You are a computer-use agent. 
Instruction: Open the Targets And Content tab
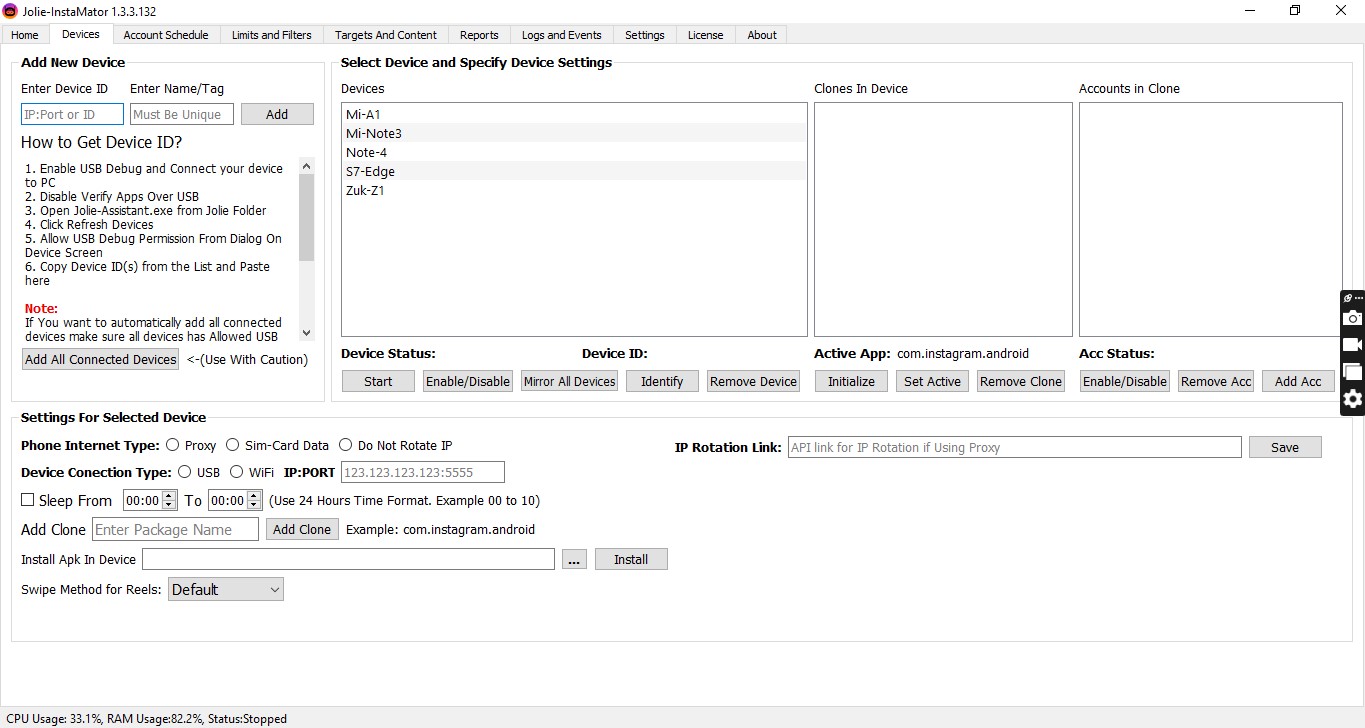[385, 35]
